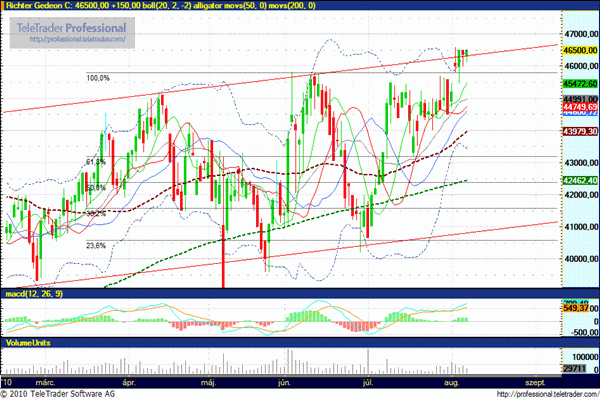Click the © 2010 TeleTrader Software AG text

pyautogui.click(x=57, y=394)
